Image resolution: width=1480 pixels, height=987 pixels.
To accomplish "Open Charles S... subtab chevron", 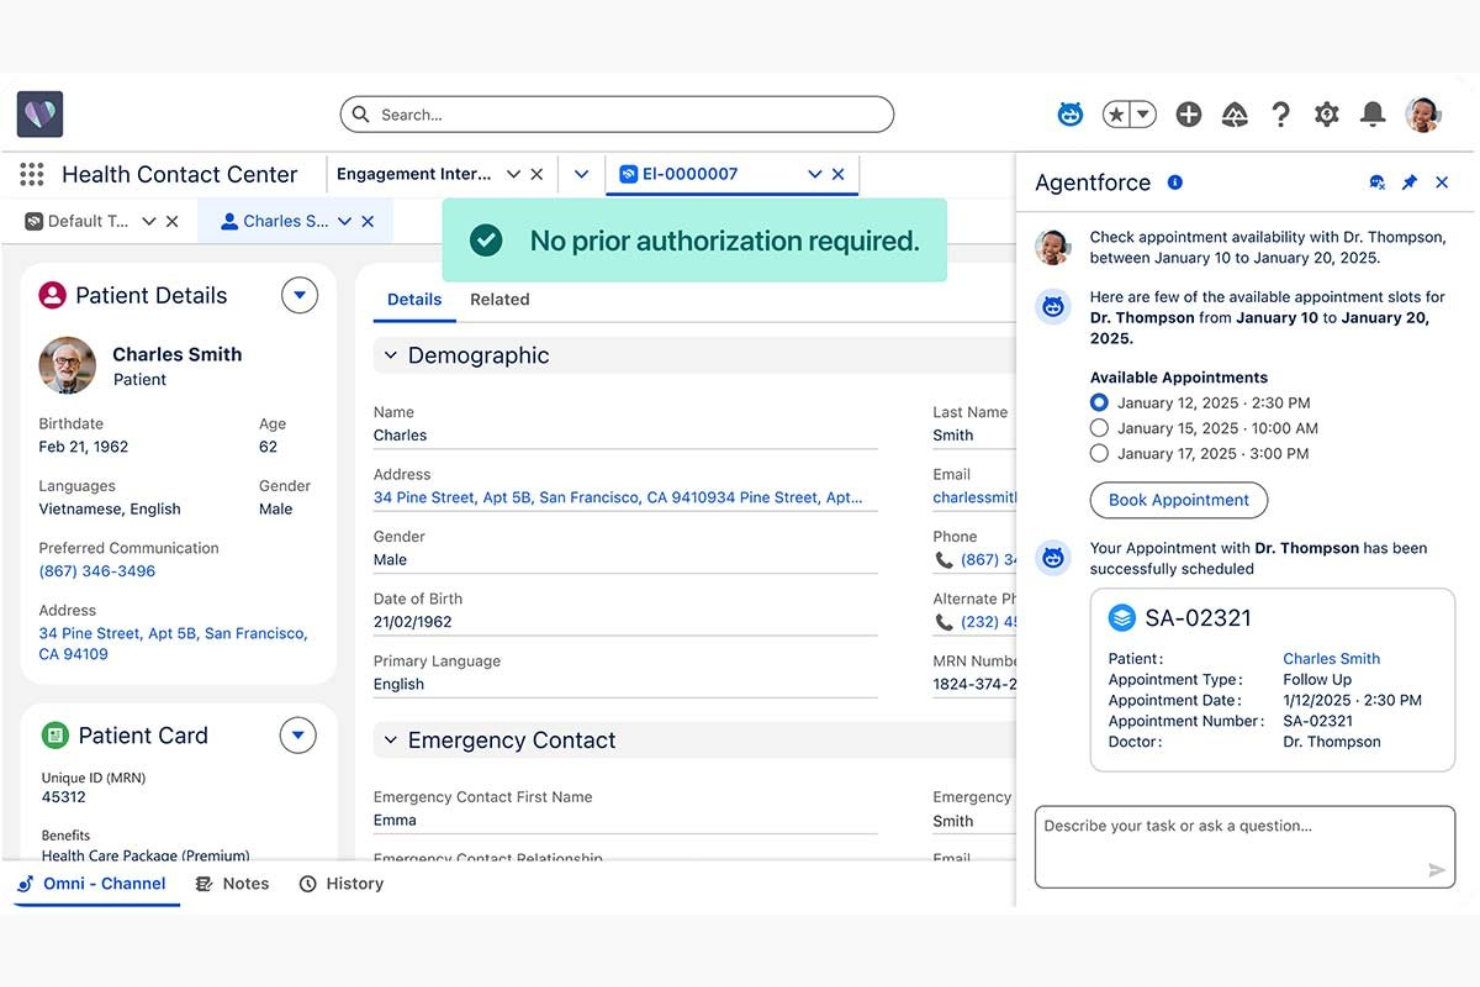I will pos(345,221).
